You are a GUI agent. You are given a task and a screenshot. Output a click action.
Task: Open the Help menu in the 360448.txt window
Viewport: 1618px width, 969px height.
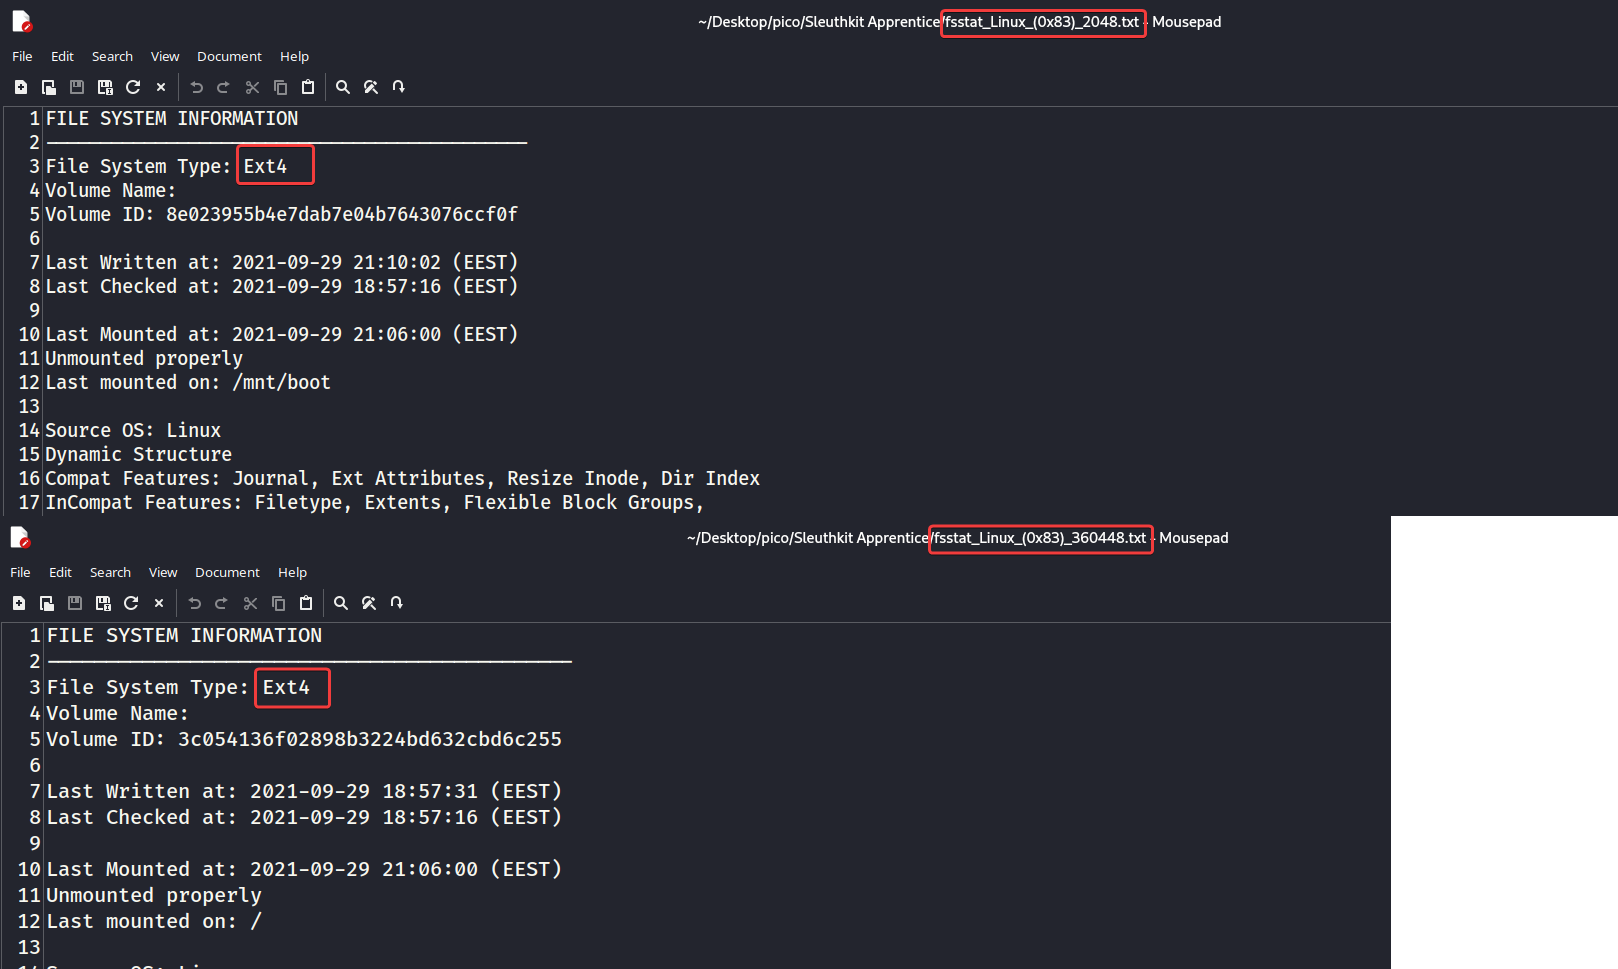coord(292,572)
